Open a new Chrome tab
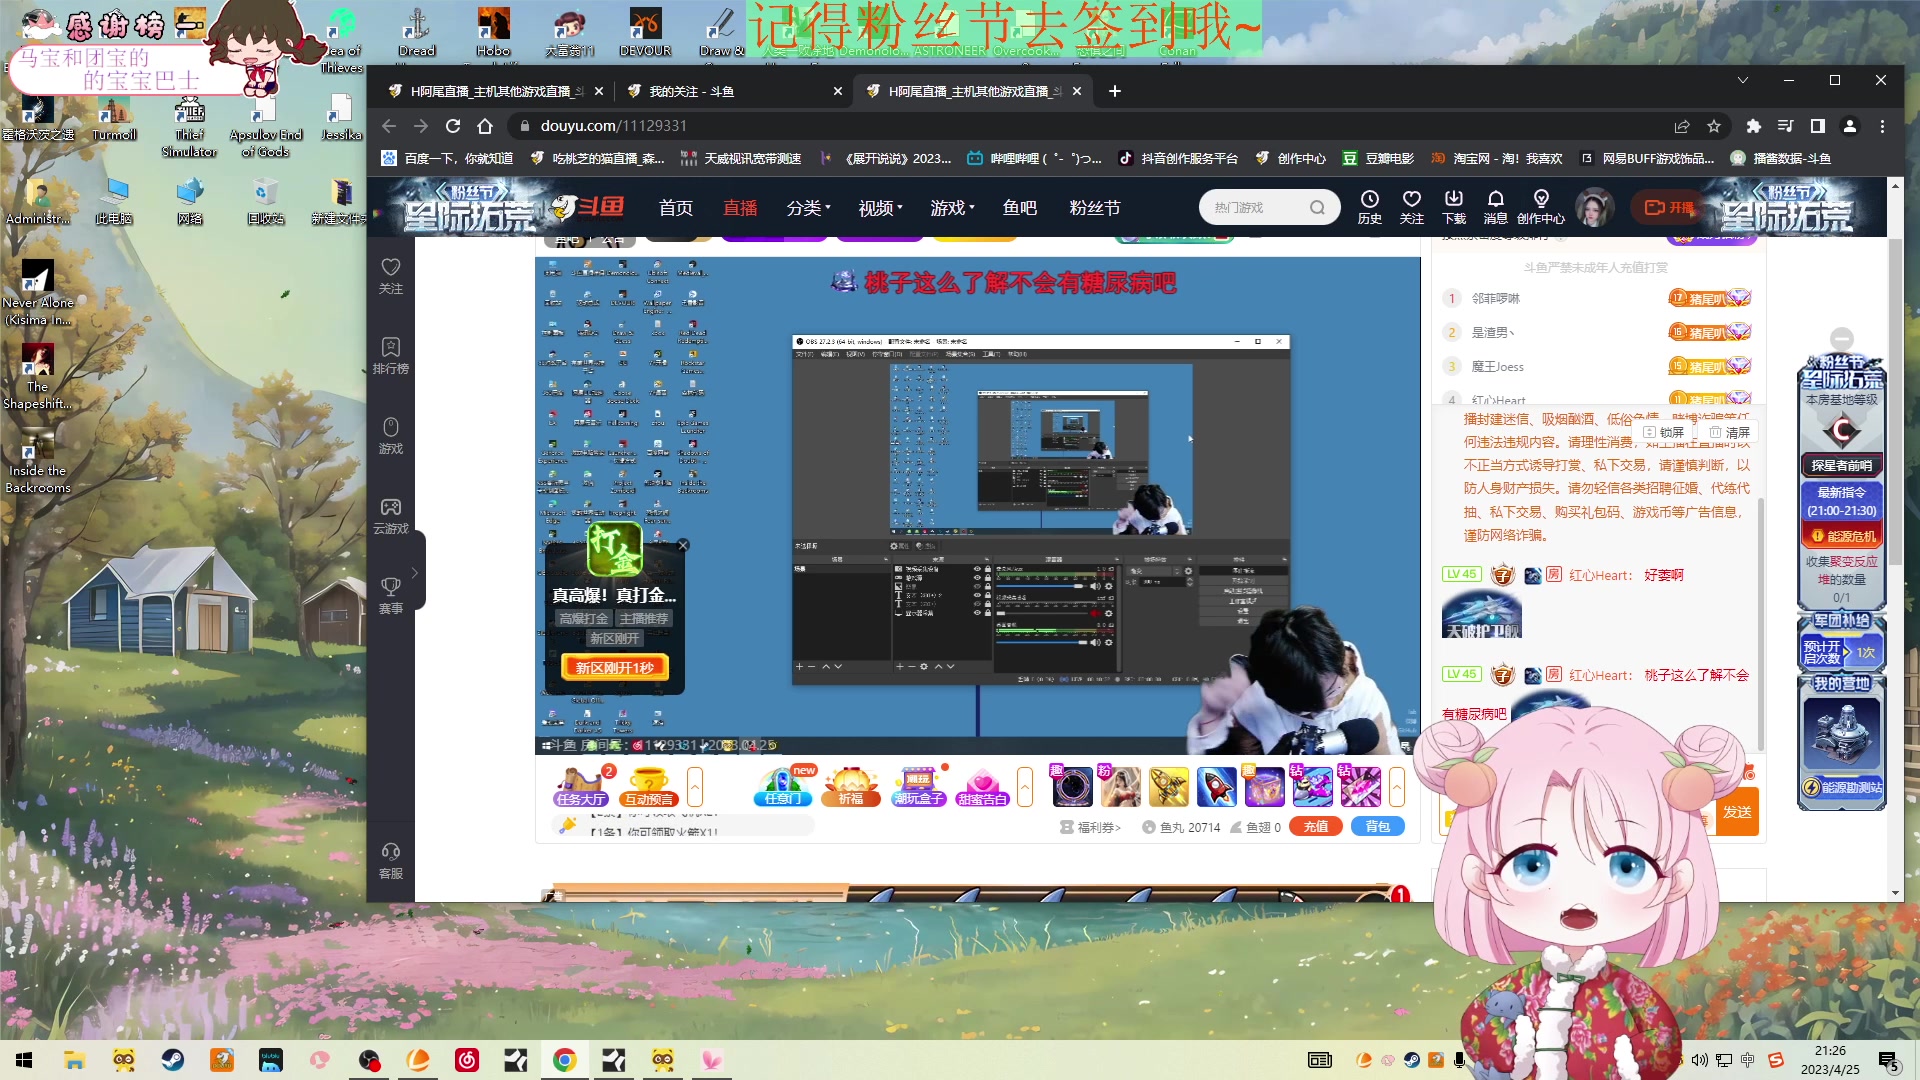The image size is (1920, 1080). [1115, 91]
